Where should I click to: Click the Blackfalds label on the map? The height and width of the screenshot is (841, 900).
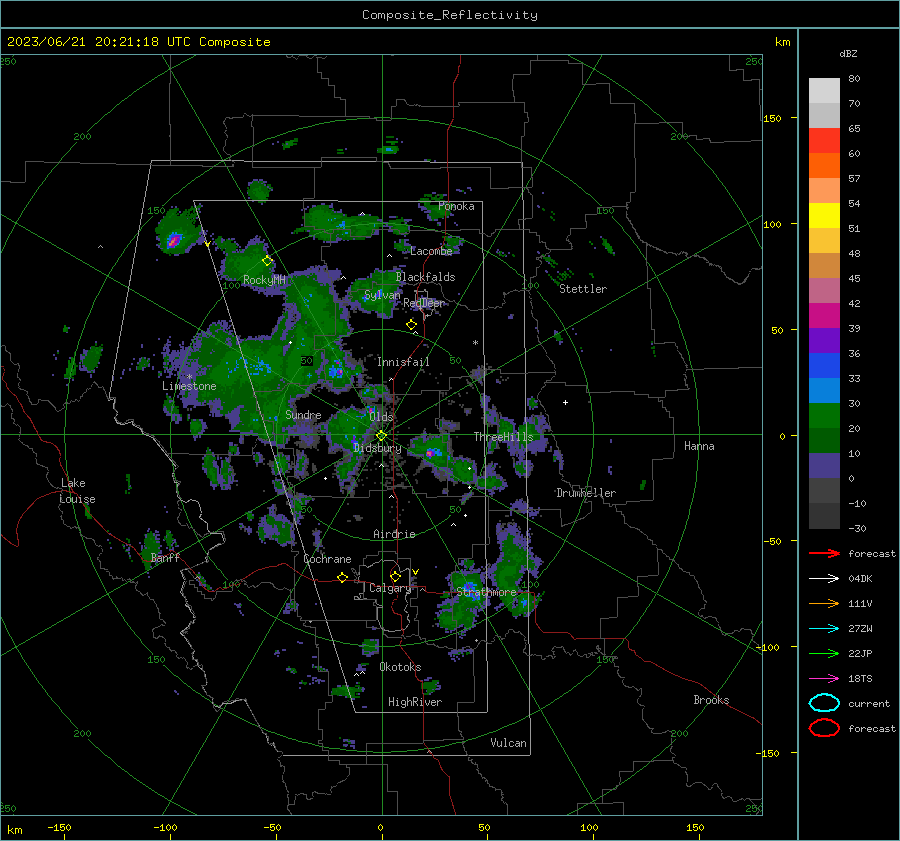[425, 277]
